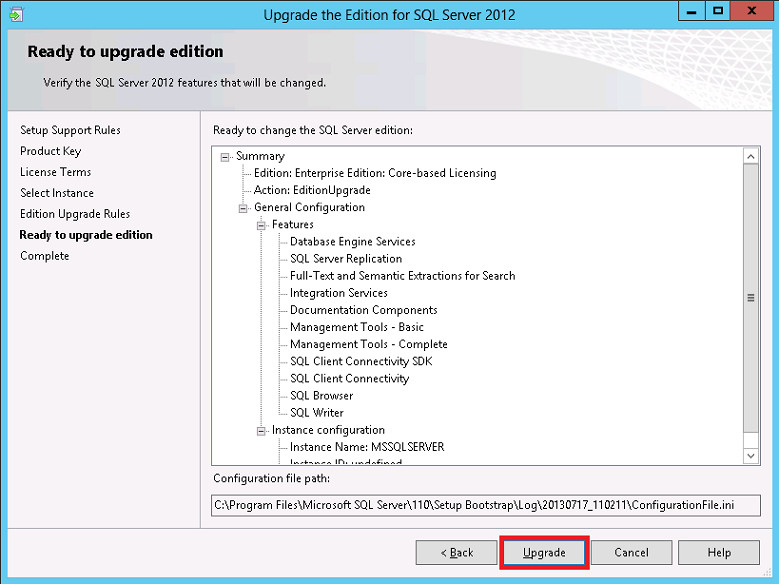Image resolution: width=779 pixels, height=584 pixels.
Task: Collapse the Instance configuration node
Action: [261, 431]
